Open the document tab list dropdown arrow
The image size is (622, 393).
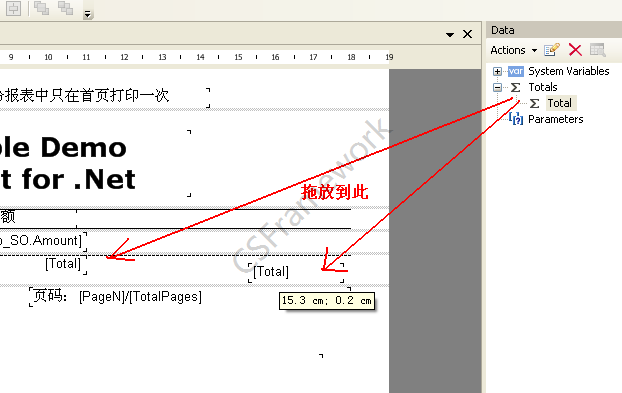(449, 35)
